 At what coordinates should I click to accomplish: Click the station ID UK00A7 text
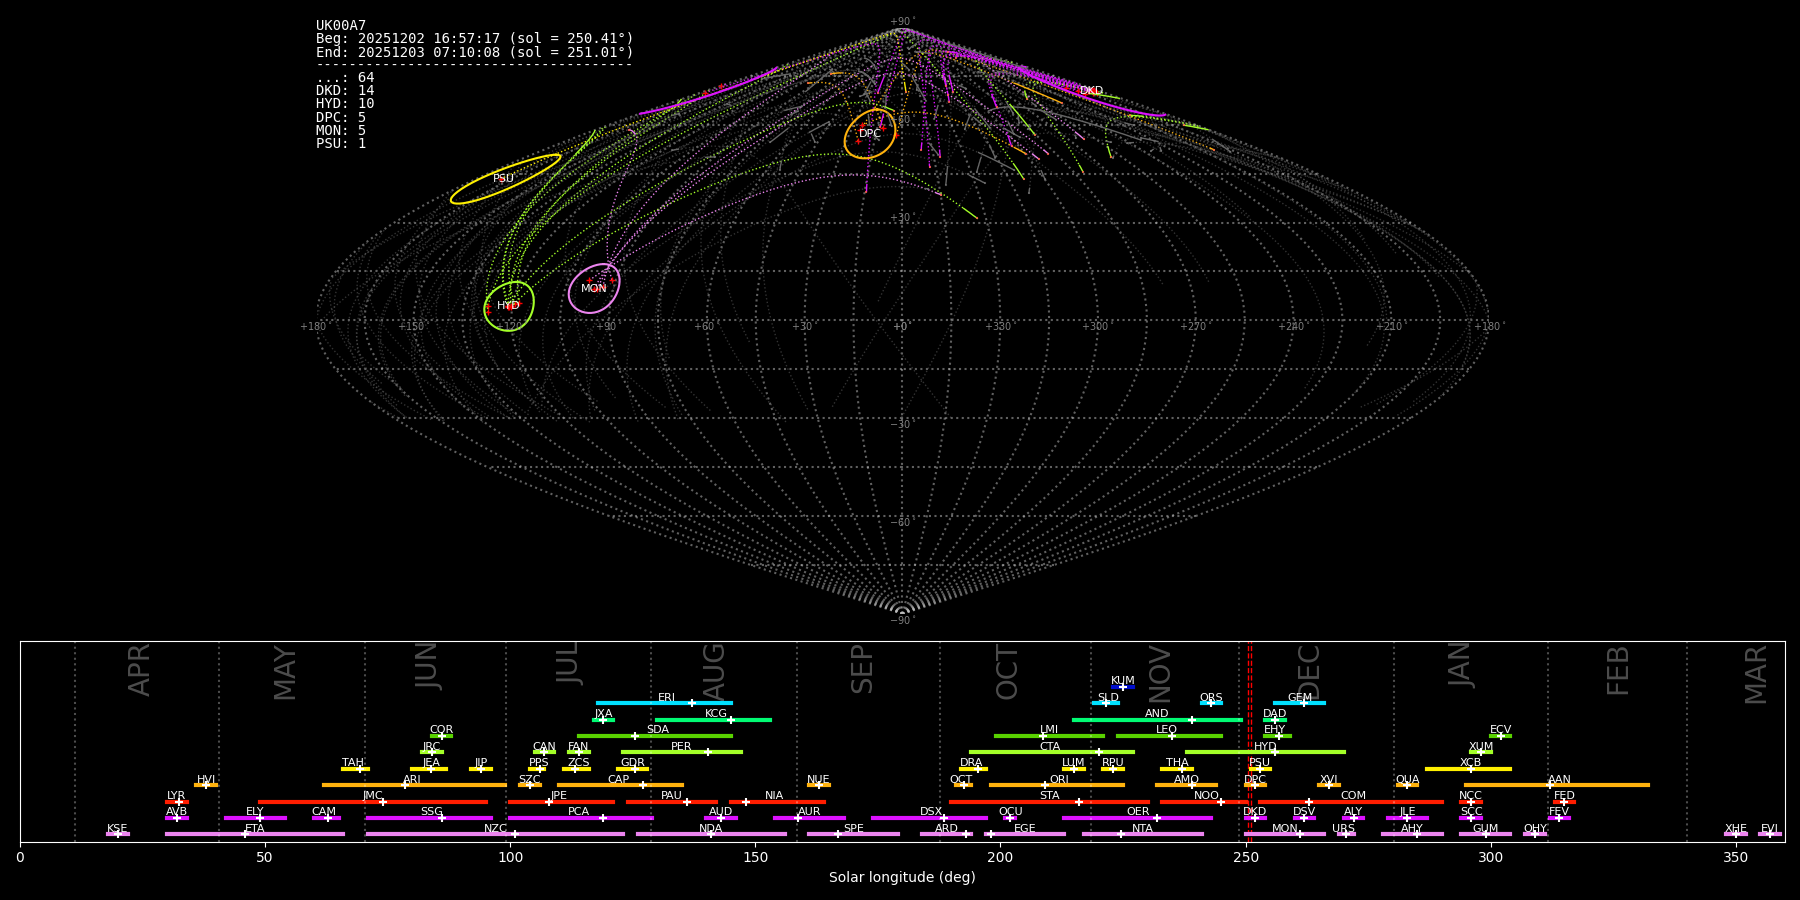point(341,26)
